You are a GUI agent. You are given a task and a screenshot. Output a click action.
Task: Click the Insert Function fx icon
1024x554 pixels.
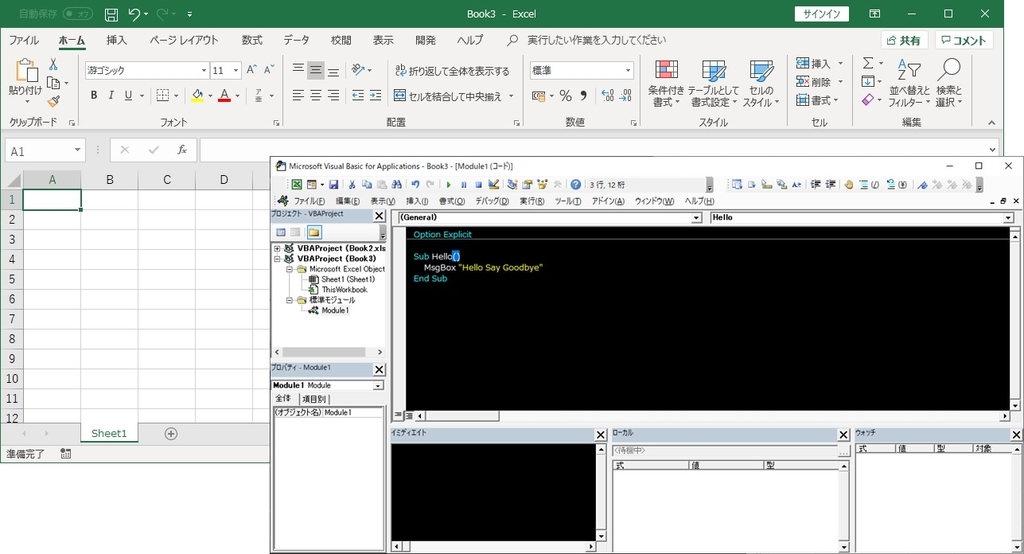tap(182, 150)
